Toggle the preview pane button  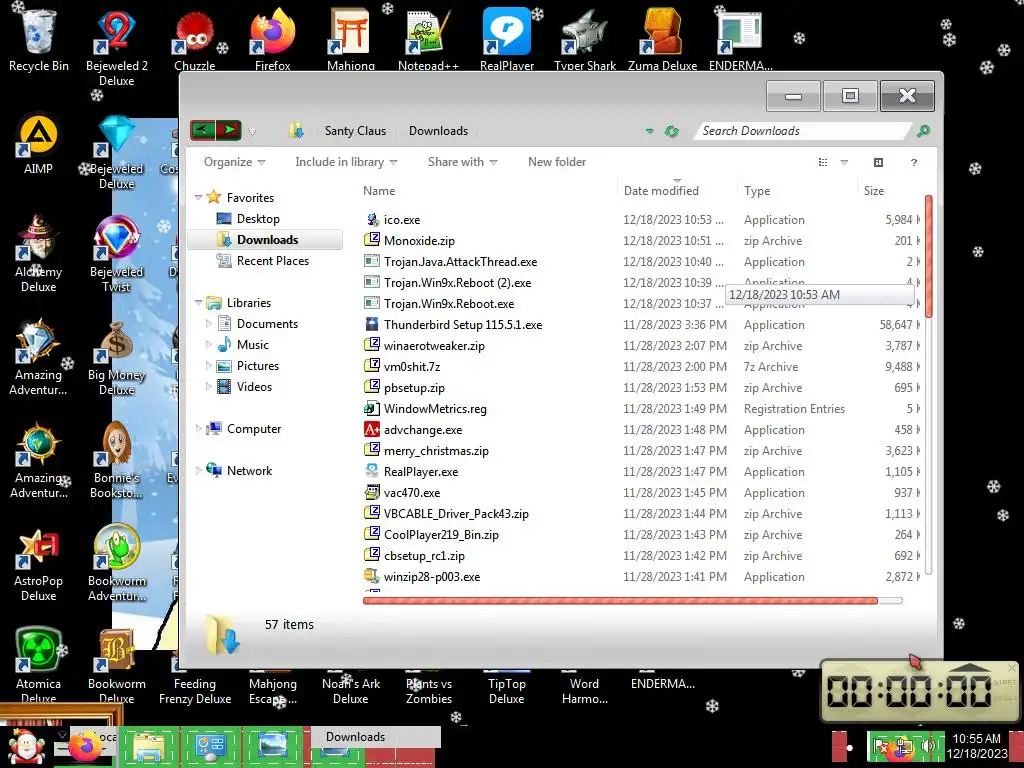point(878,162)
